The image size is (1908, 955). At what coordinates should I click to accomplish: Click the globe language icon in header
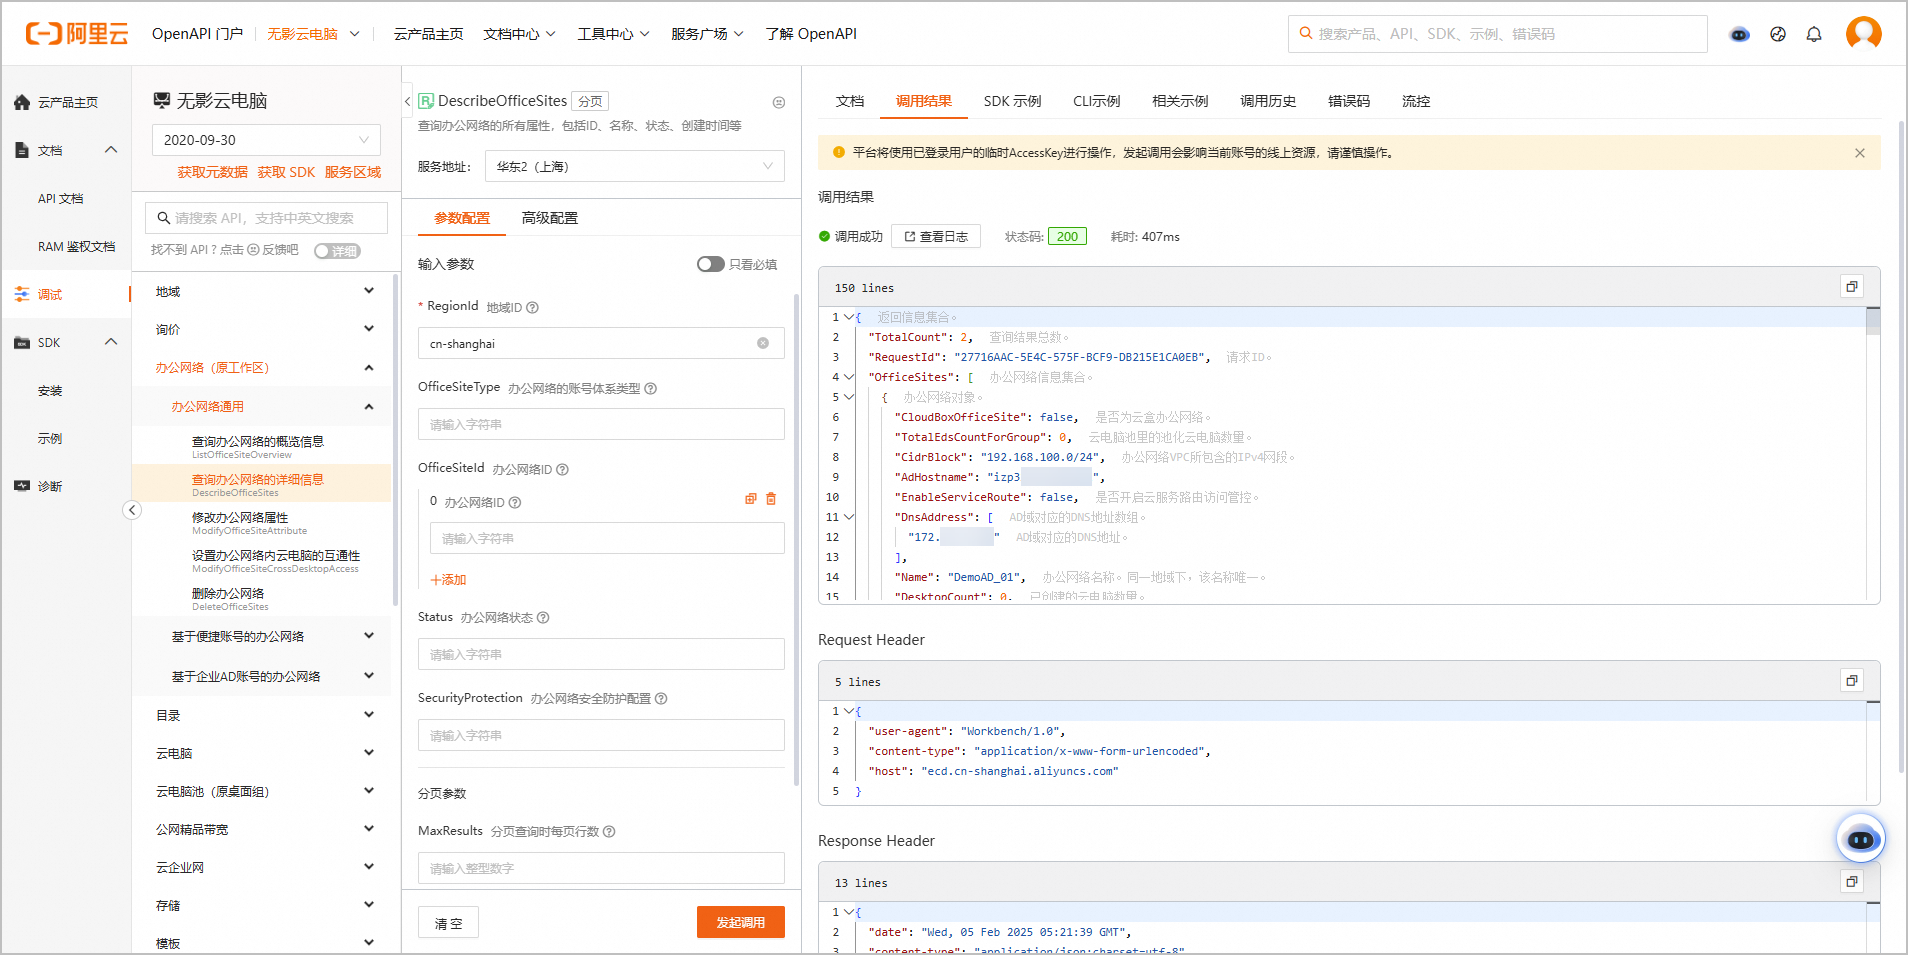point(1778,34)
